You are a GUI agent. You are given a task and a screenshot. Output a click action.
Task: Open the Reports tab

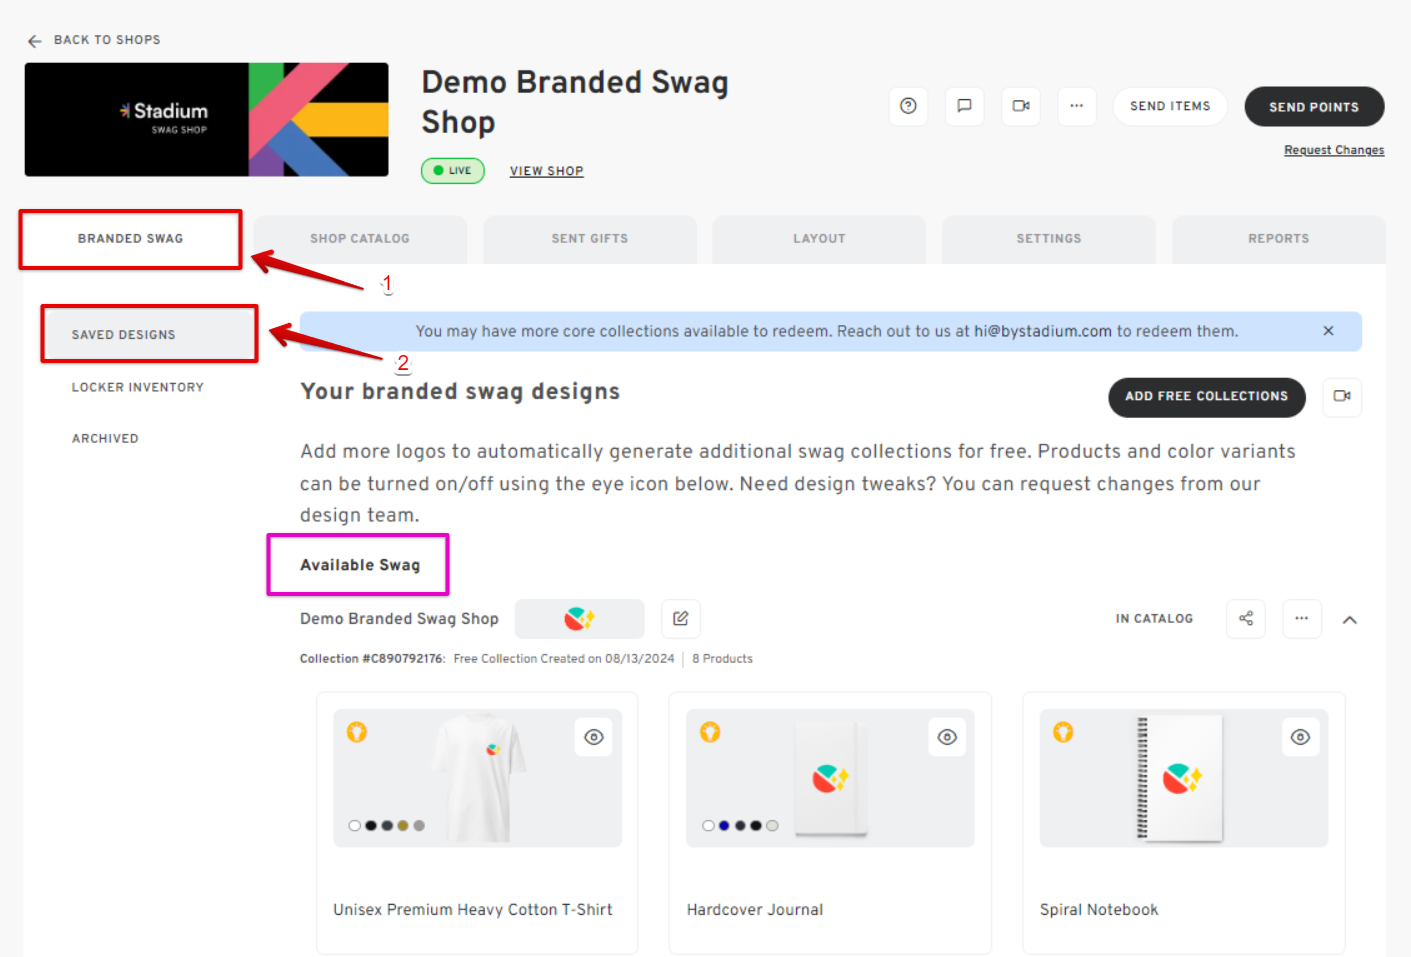[x=1279, y=239]
